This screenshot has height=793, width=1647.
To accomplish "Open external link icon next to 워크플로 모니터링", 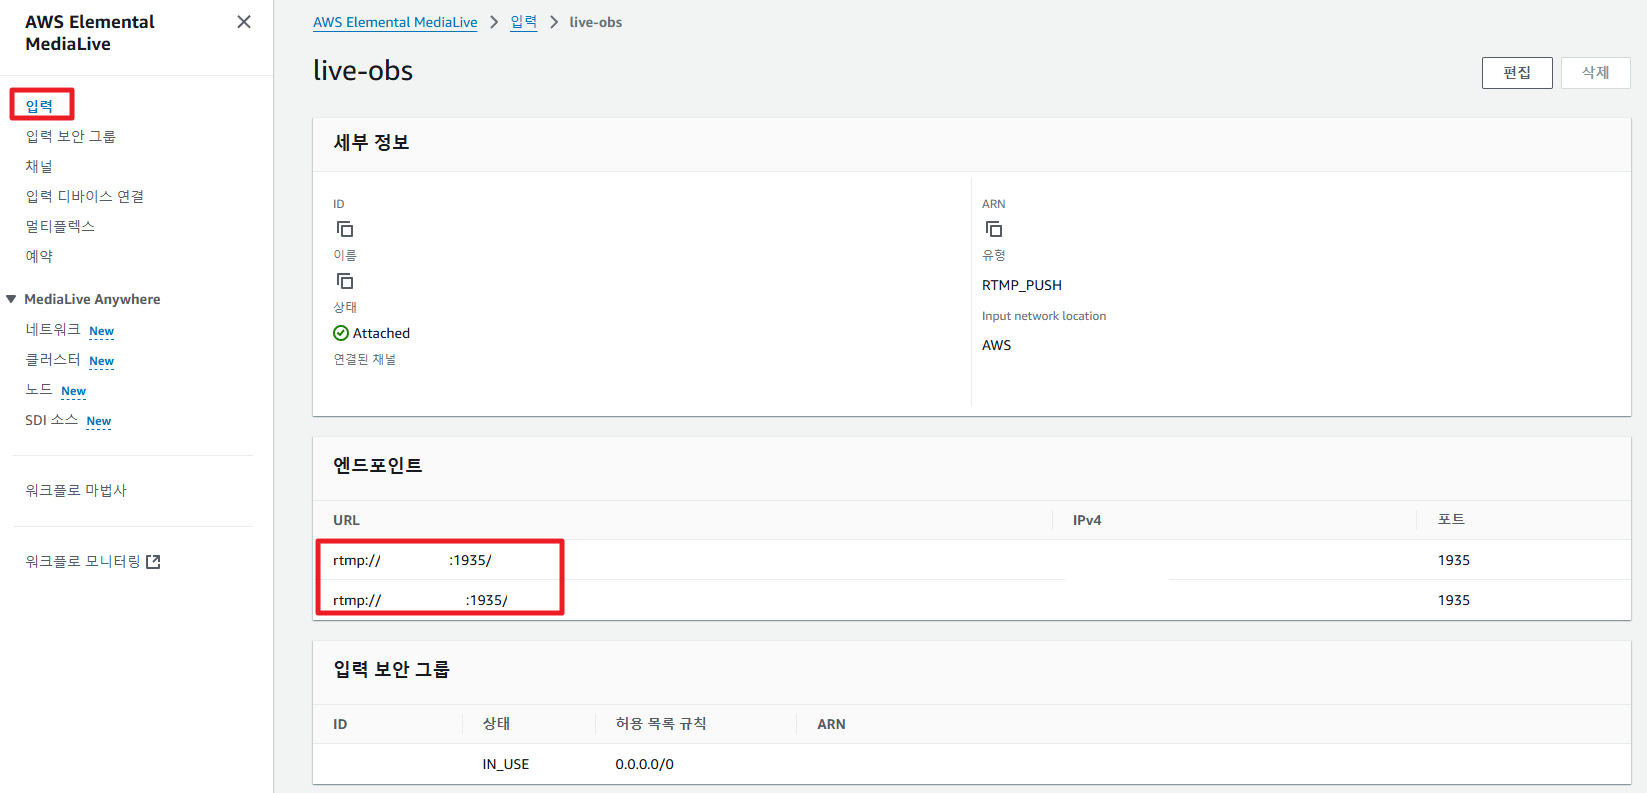I will coord(153,562).
